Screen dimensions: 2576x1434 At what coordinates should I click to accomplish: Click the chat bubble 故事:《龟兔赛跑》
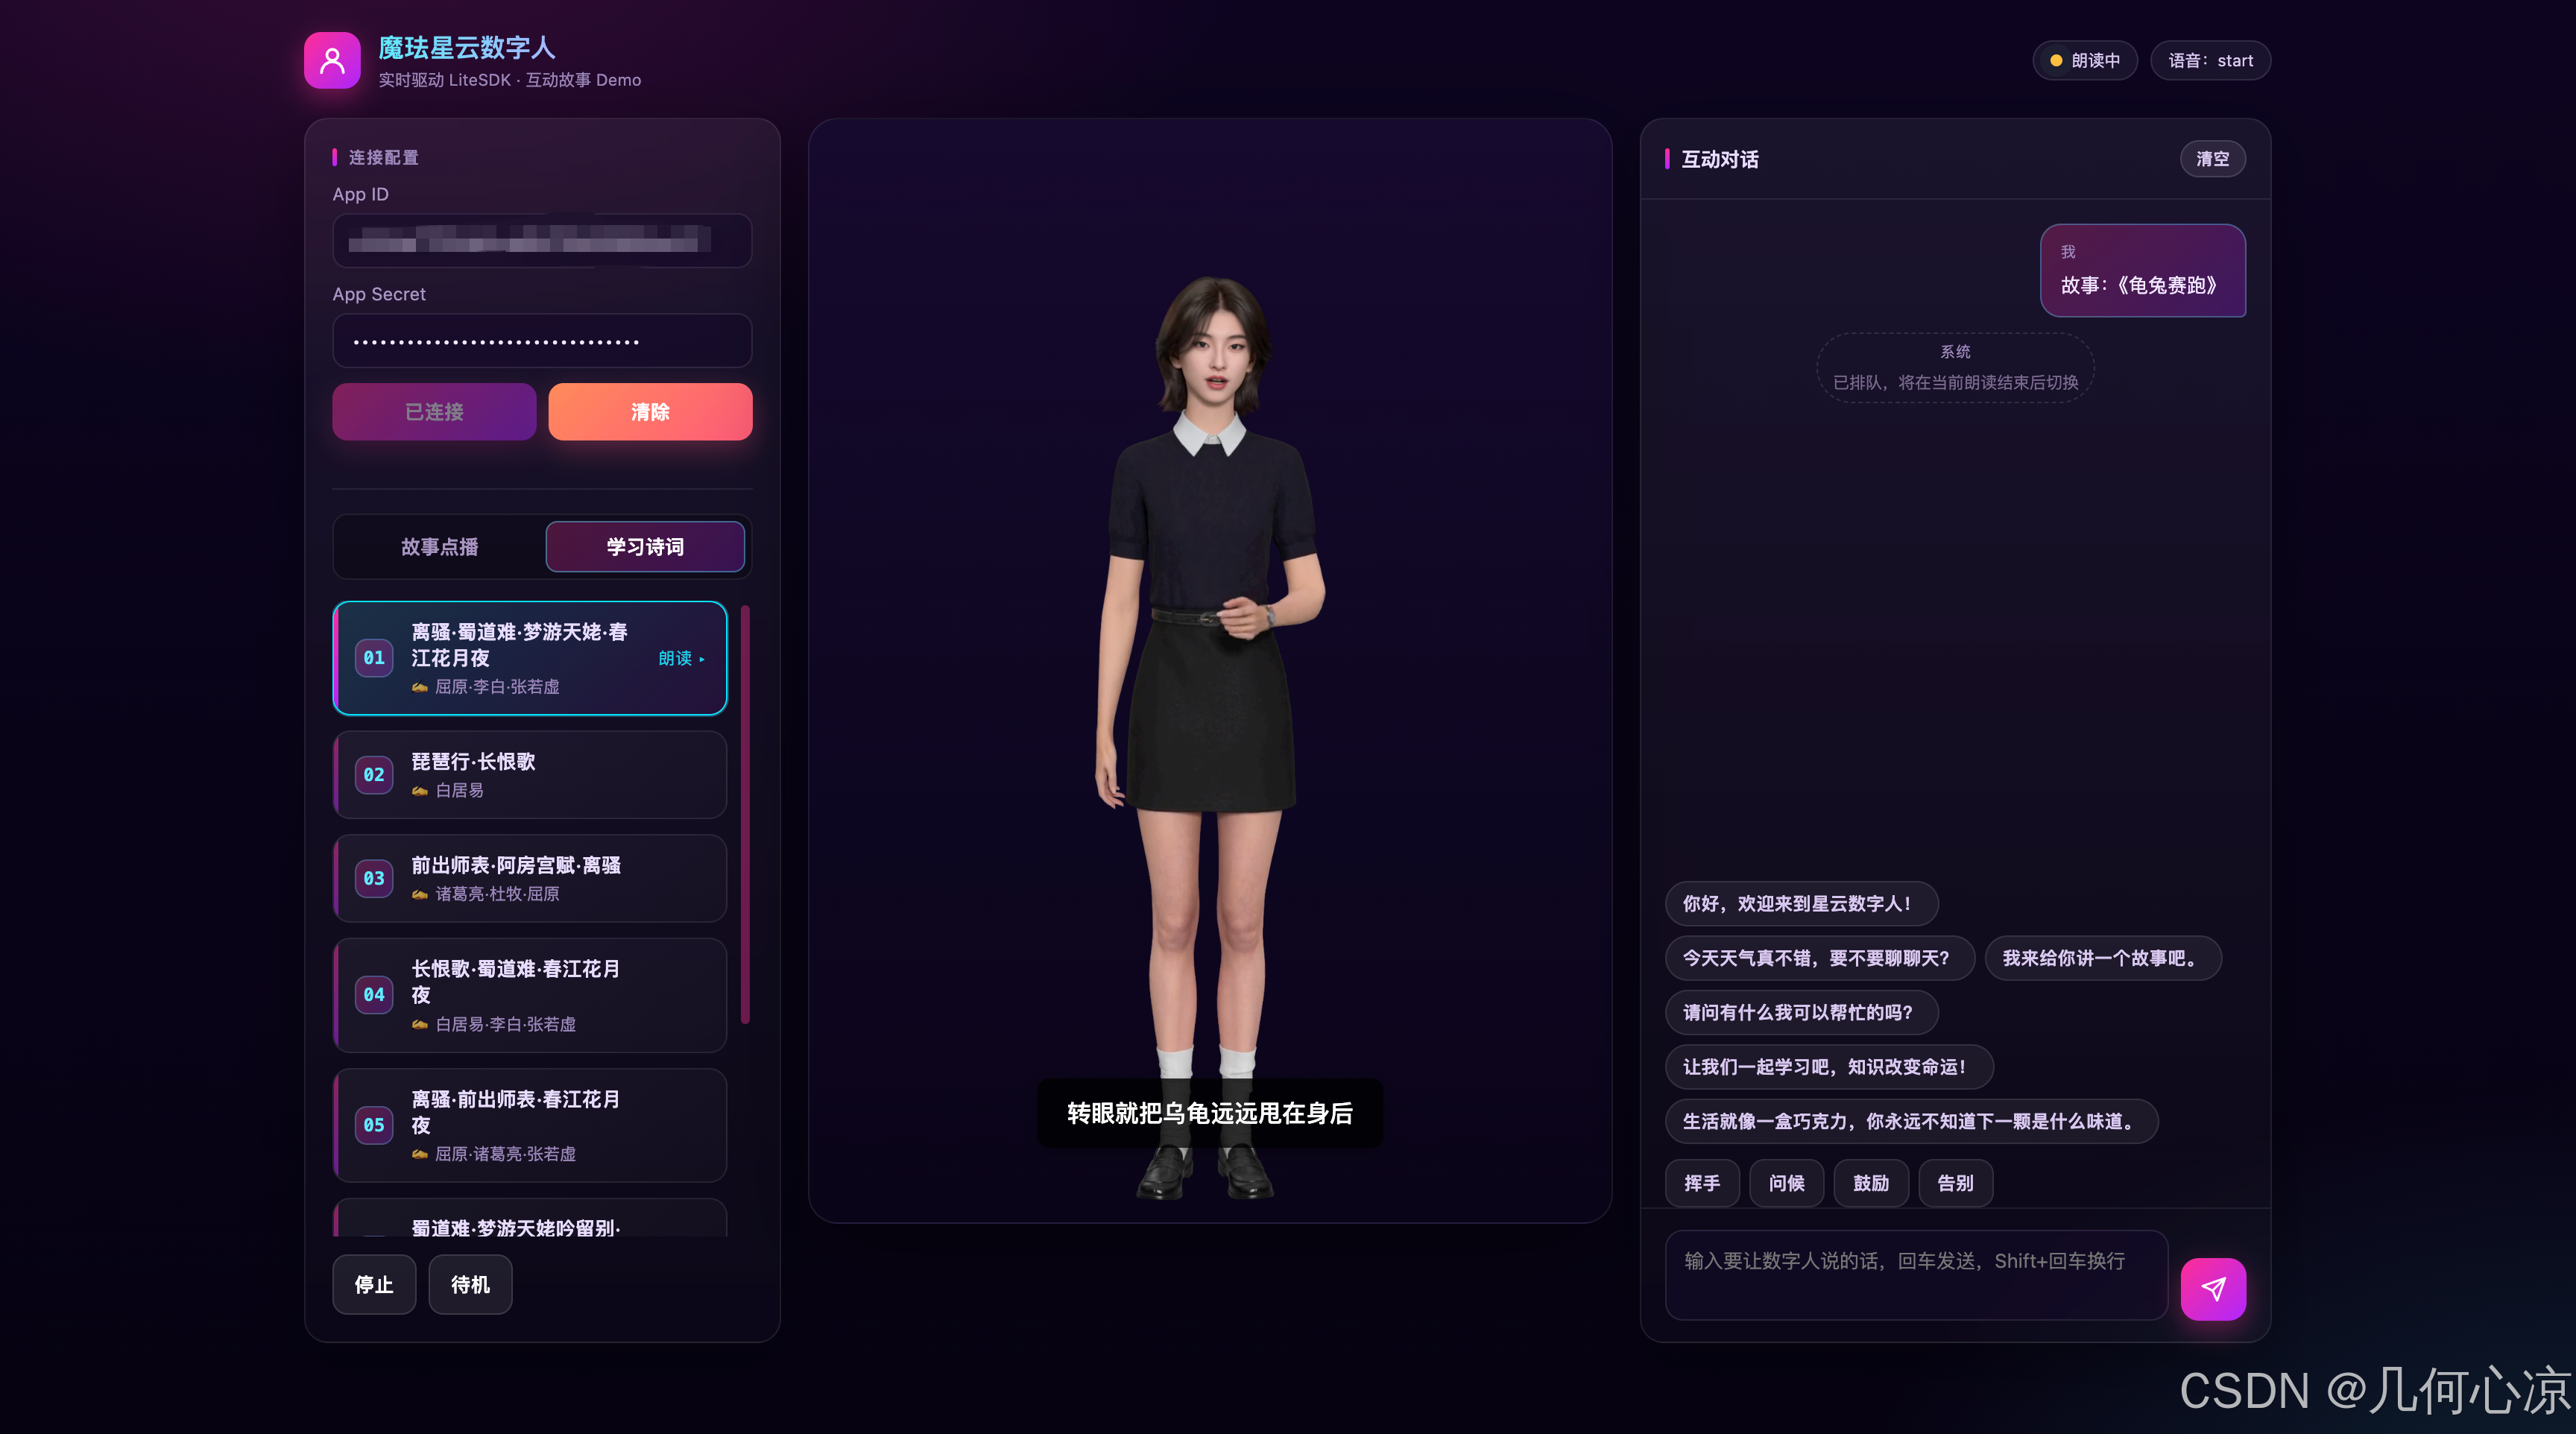pos(2142,271)
